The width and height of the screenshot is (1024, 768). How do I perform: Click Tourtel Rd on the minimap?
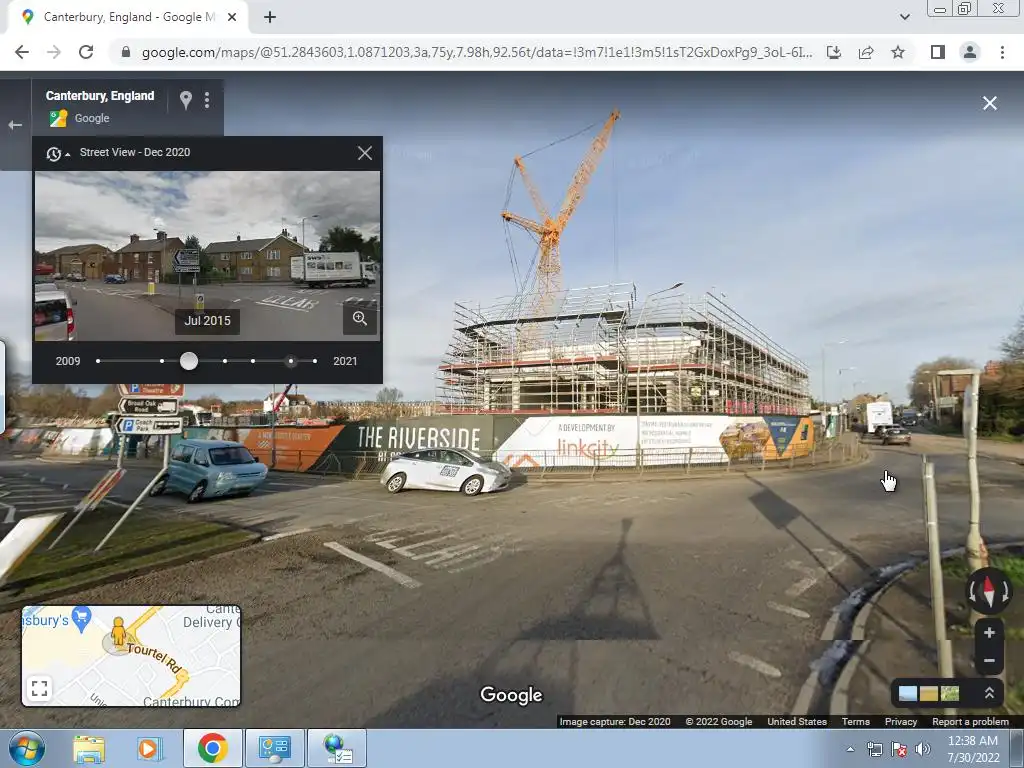[153, 658]
